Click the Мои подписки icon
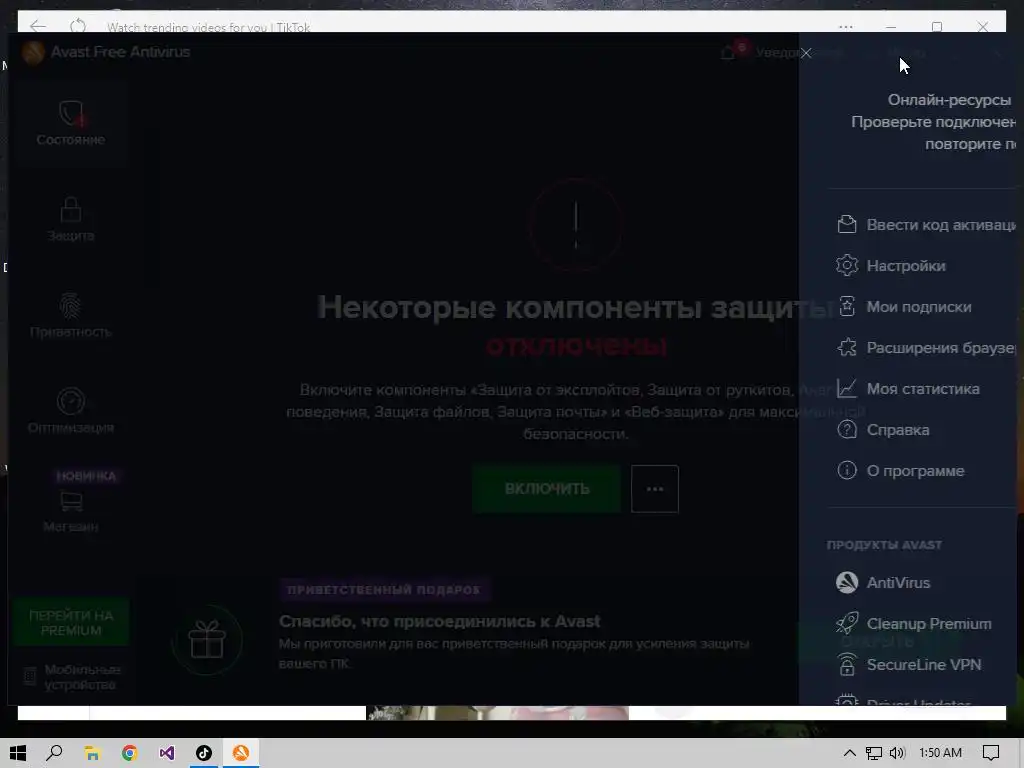The height and width of the screenshot is (768, 1024). pyautogui.click(x=847, y=306)
